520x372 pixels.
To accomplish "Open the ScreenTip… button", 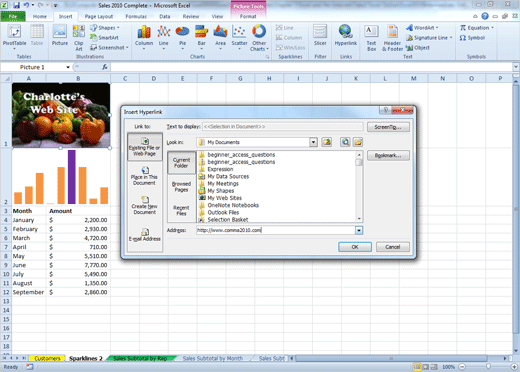I will click(388, 127).
